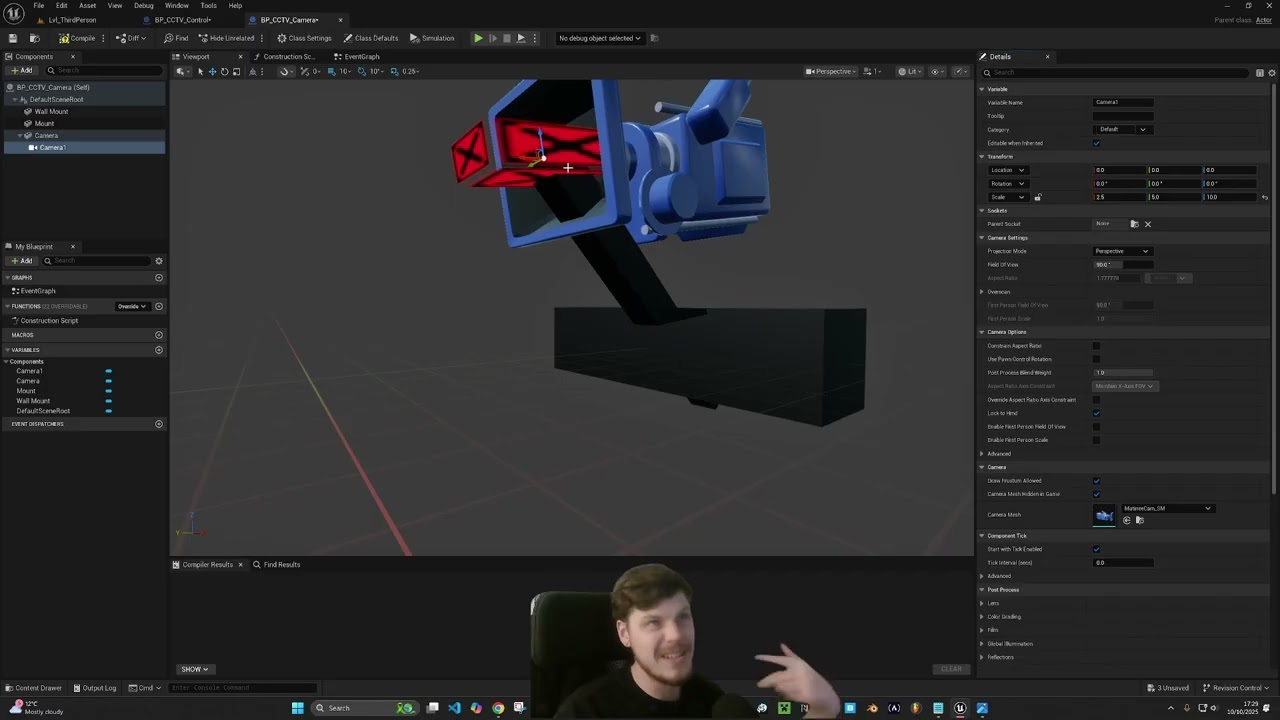The width and height of the screenshot is (1280, 720).
Task: Switch to the BP_CCTV_Control tab
Action: pyautogui.click(x=182, y=20)
